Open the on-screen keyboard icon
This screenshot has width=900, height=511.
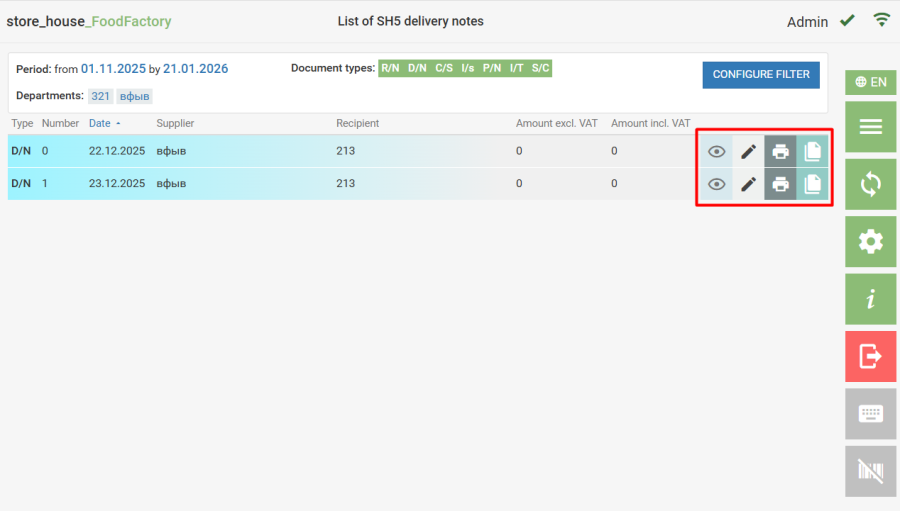click(870, 413)
